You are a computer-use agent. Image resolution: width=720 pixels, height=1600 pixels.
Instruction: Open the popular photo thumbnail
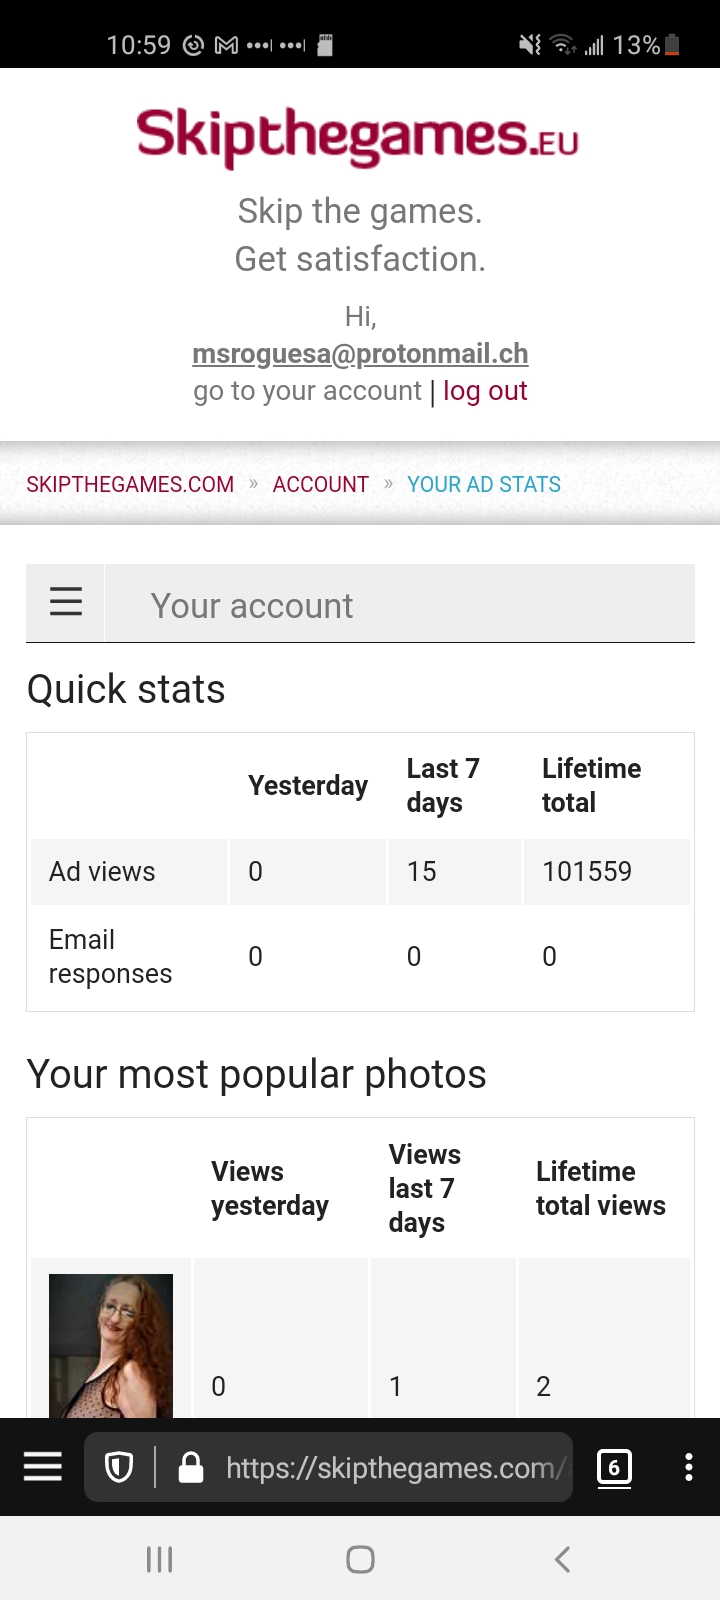point(111,1345)
